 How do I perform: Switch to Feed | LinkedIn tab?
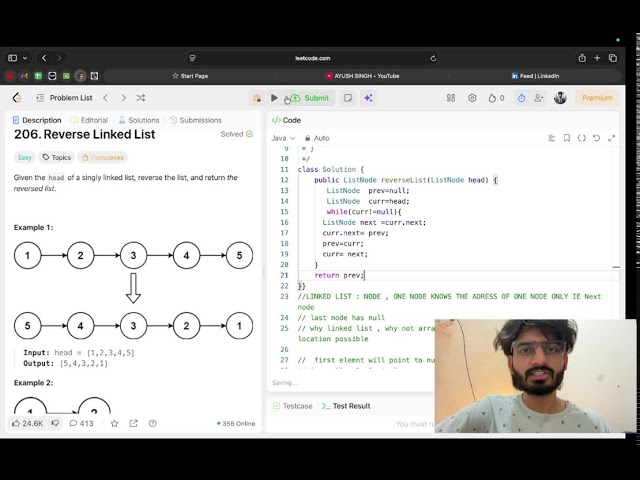coord(535,76)
